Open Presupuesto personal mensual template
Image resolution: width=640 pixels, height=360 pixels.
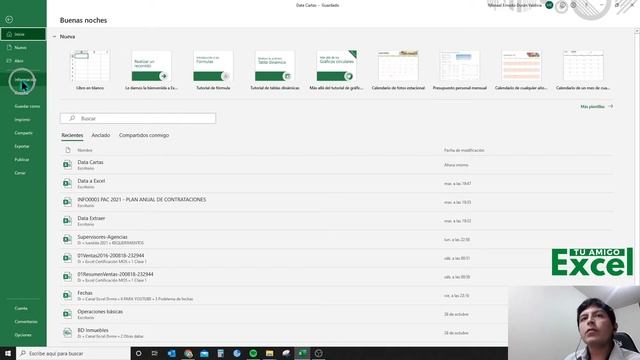(x=460, y=70)
